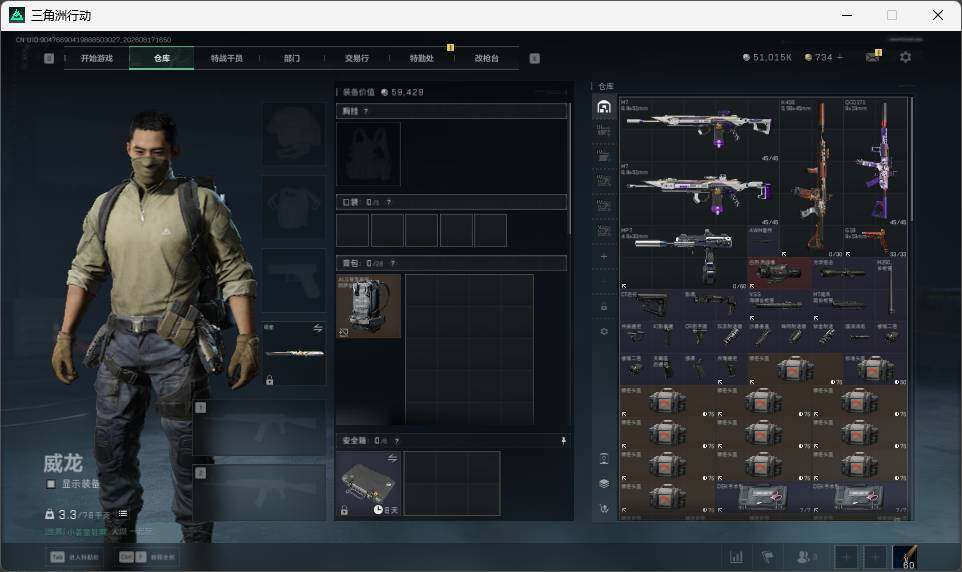This screenshot has height=572, width=962.
Task: Click the empty body armor slot
Action: (x=294, y=207)
